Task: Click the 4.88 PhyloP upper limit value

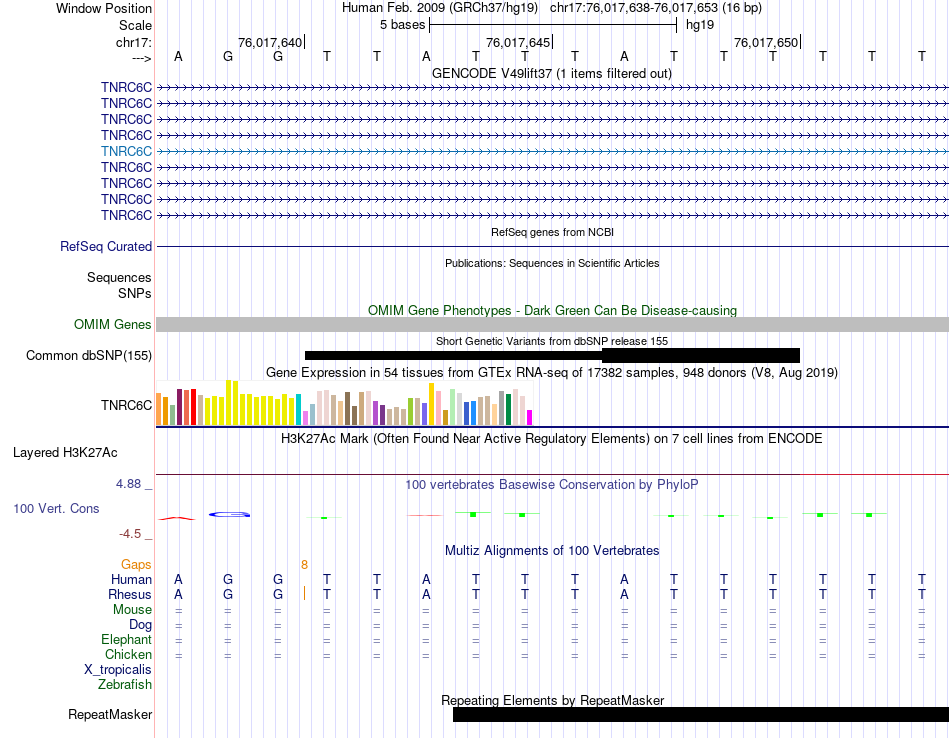Action: pos(128,484)
